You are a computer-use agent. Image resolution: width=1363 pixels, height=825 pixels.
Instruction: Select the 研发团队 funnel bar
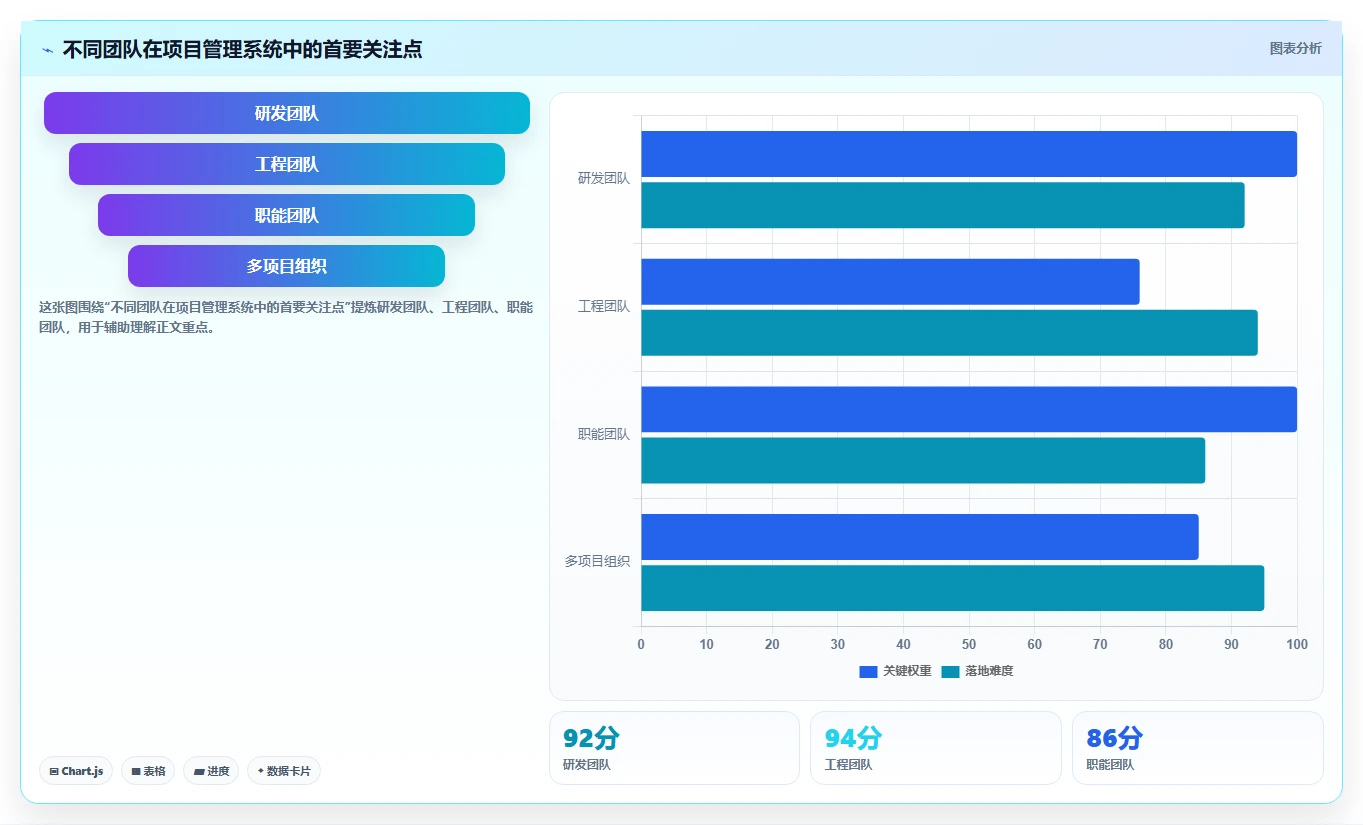287,113
